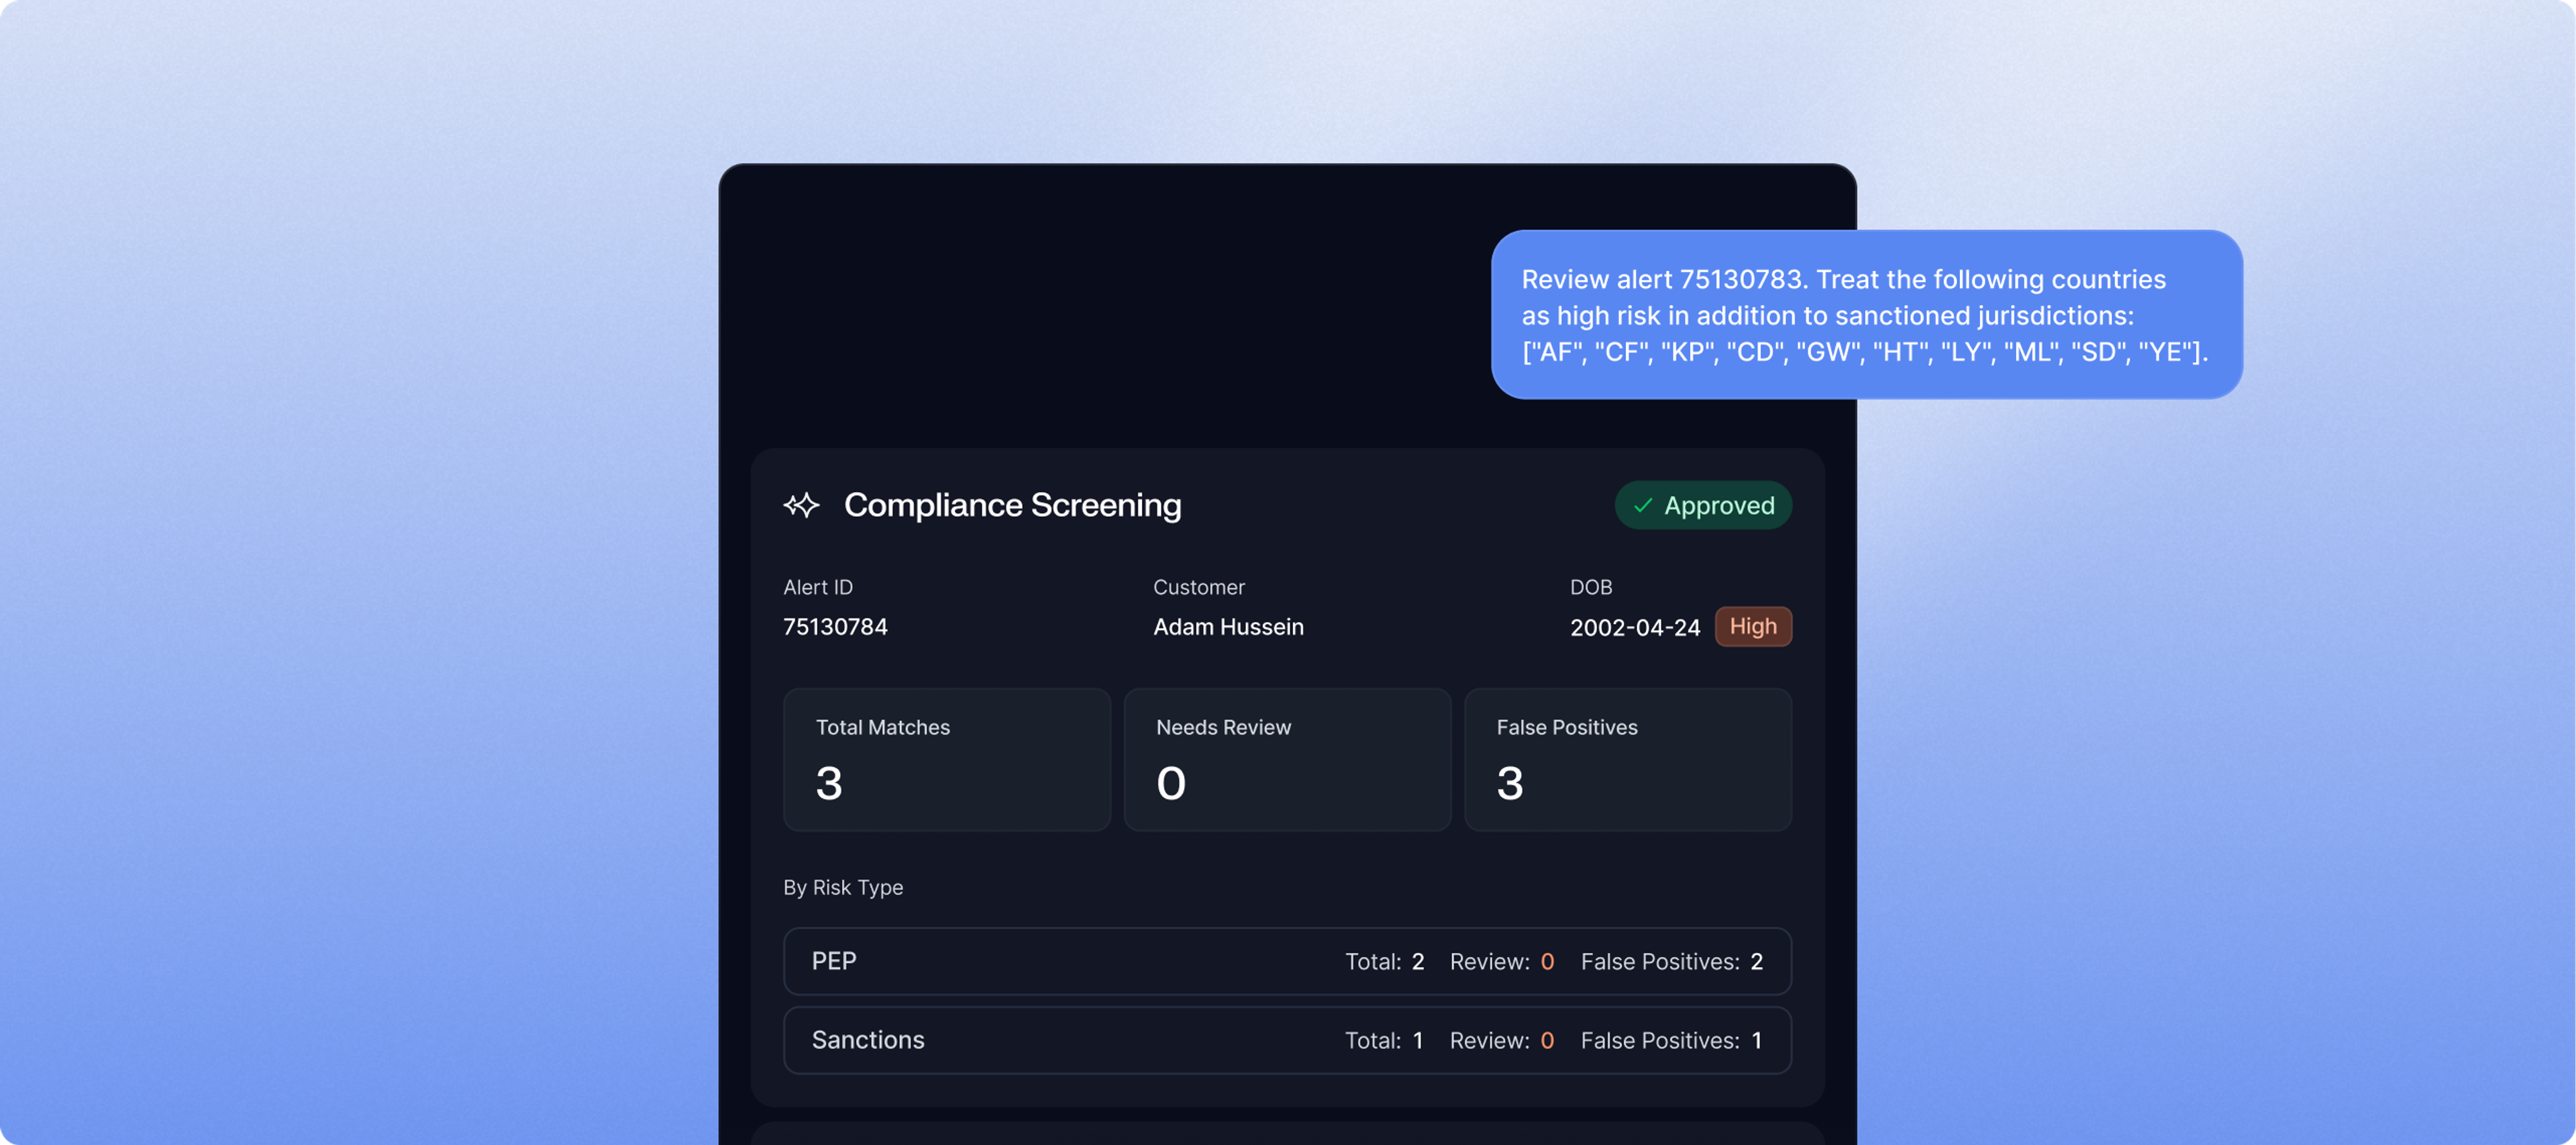Click the customer name Adam Hussein
The height and width of the screenshot is (1145, 2576).
pos(1228,627)
